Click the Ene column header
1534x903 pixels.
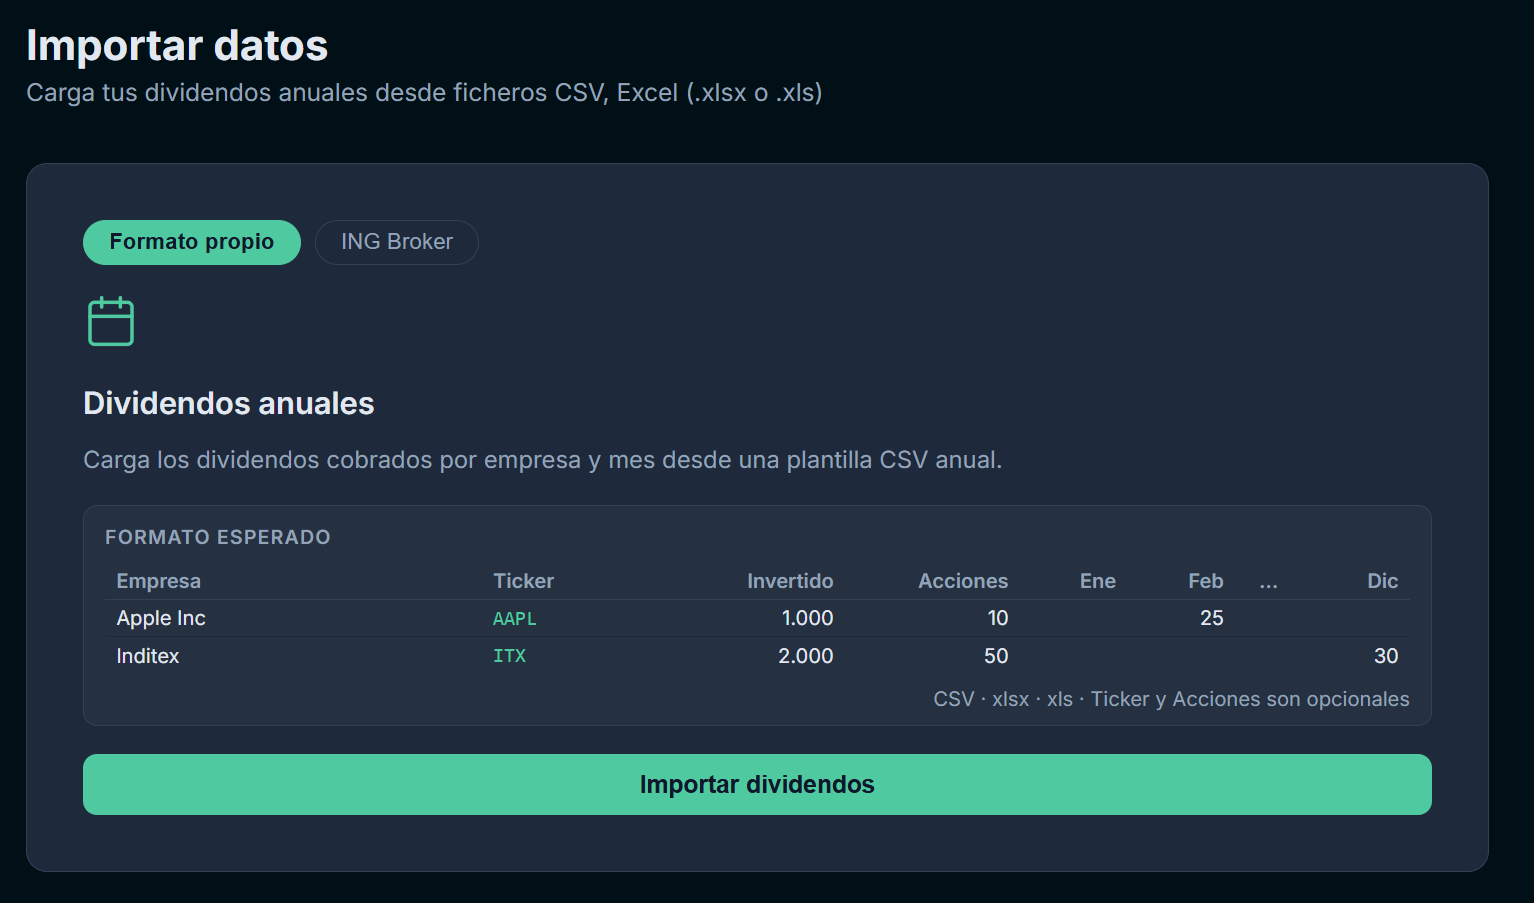(x=1098, y=581)
